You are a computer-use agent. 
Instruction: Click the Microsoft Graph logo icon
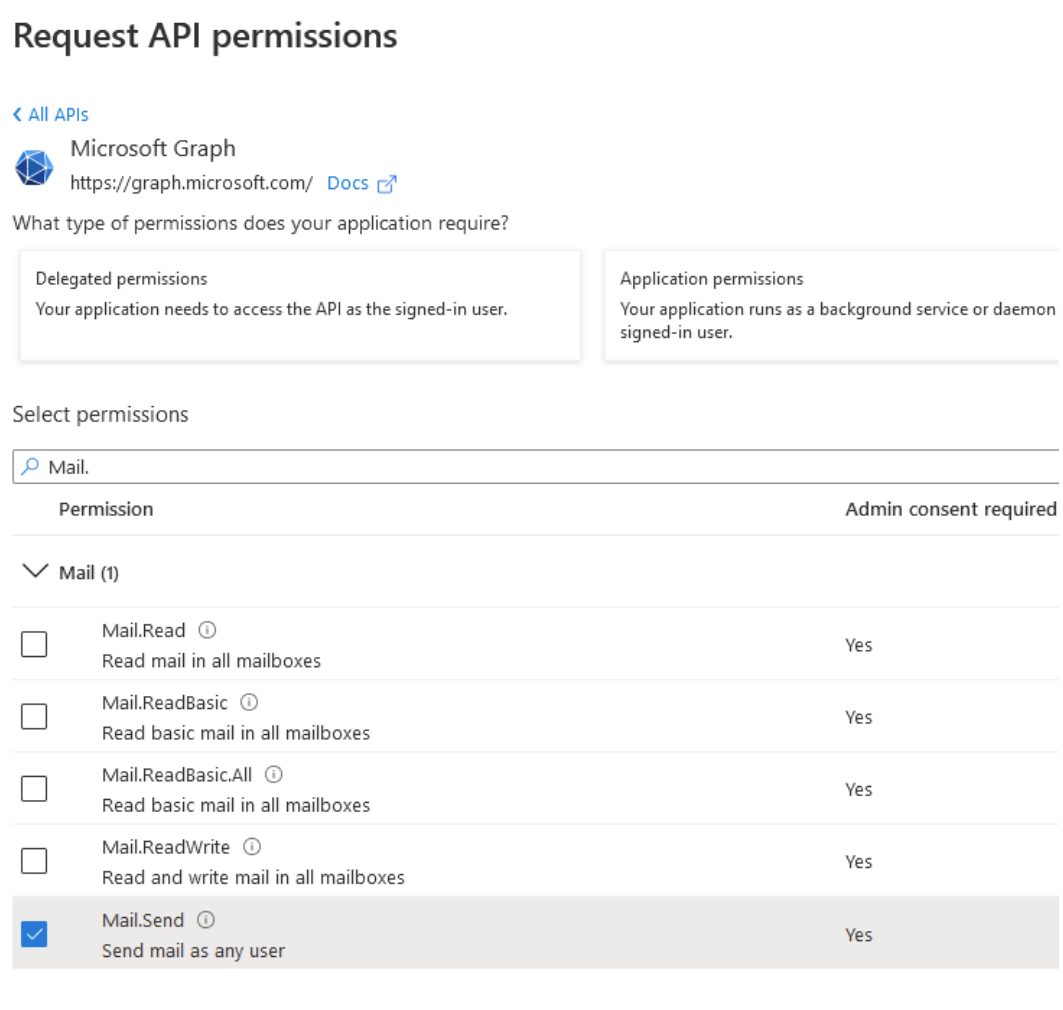pyautogui.click(x=34, y=167)
